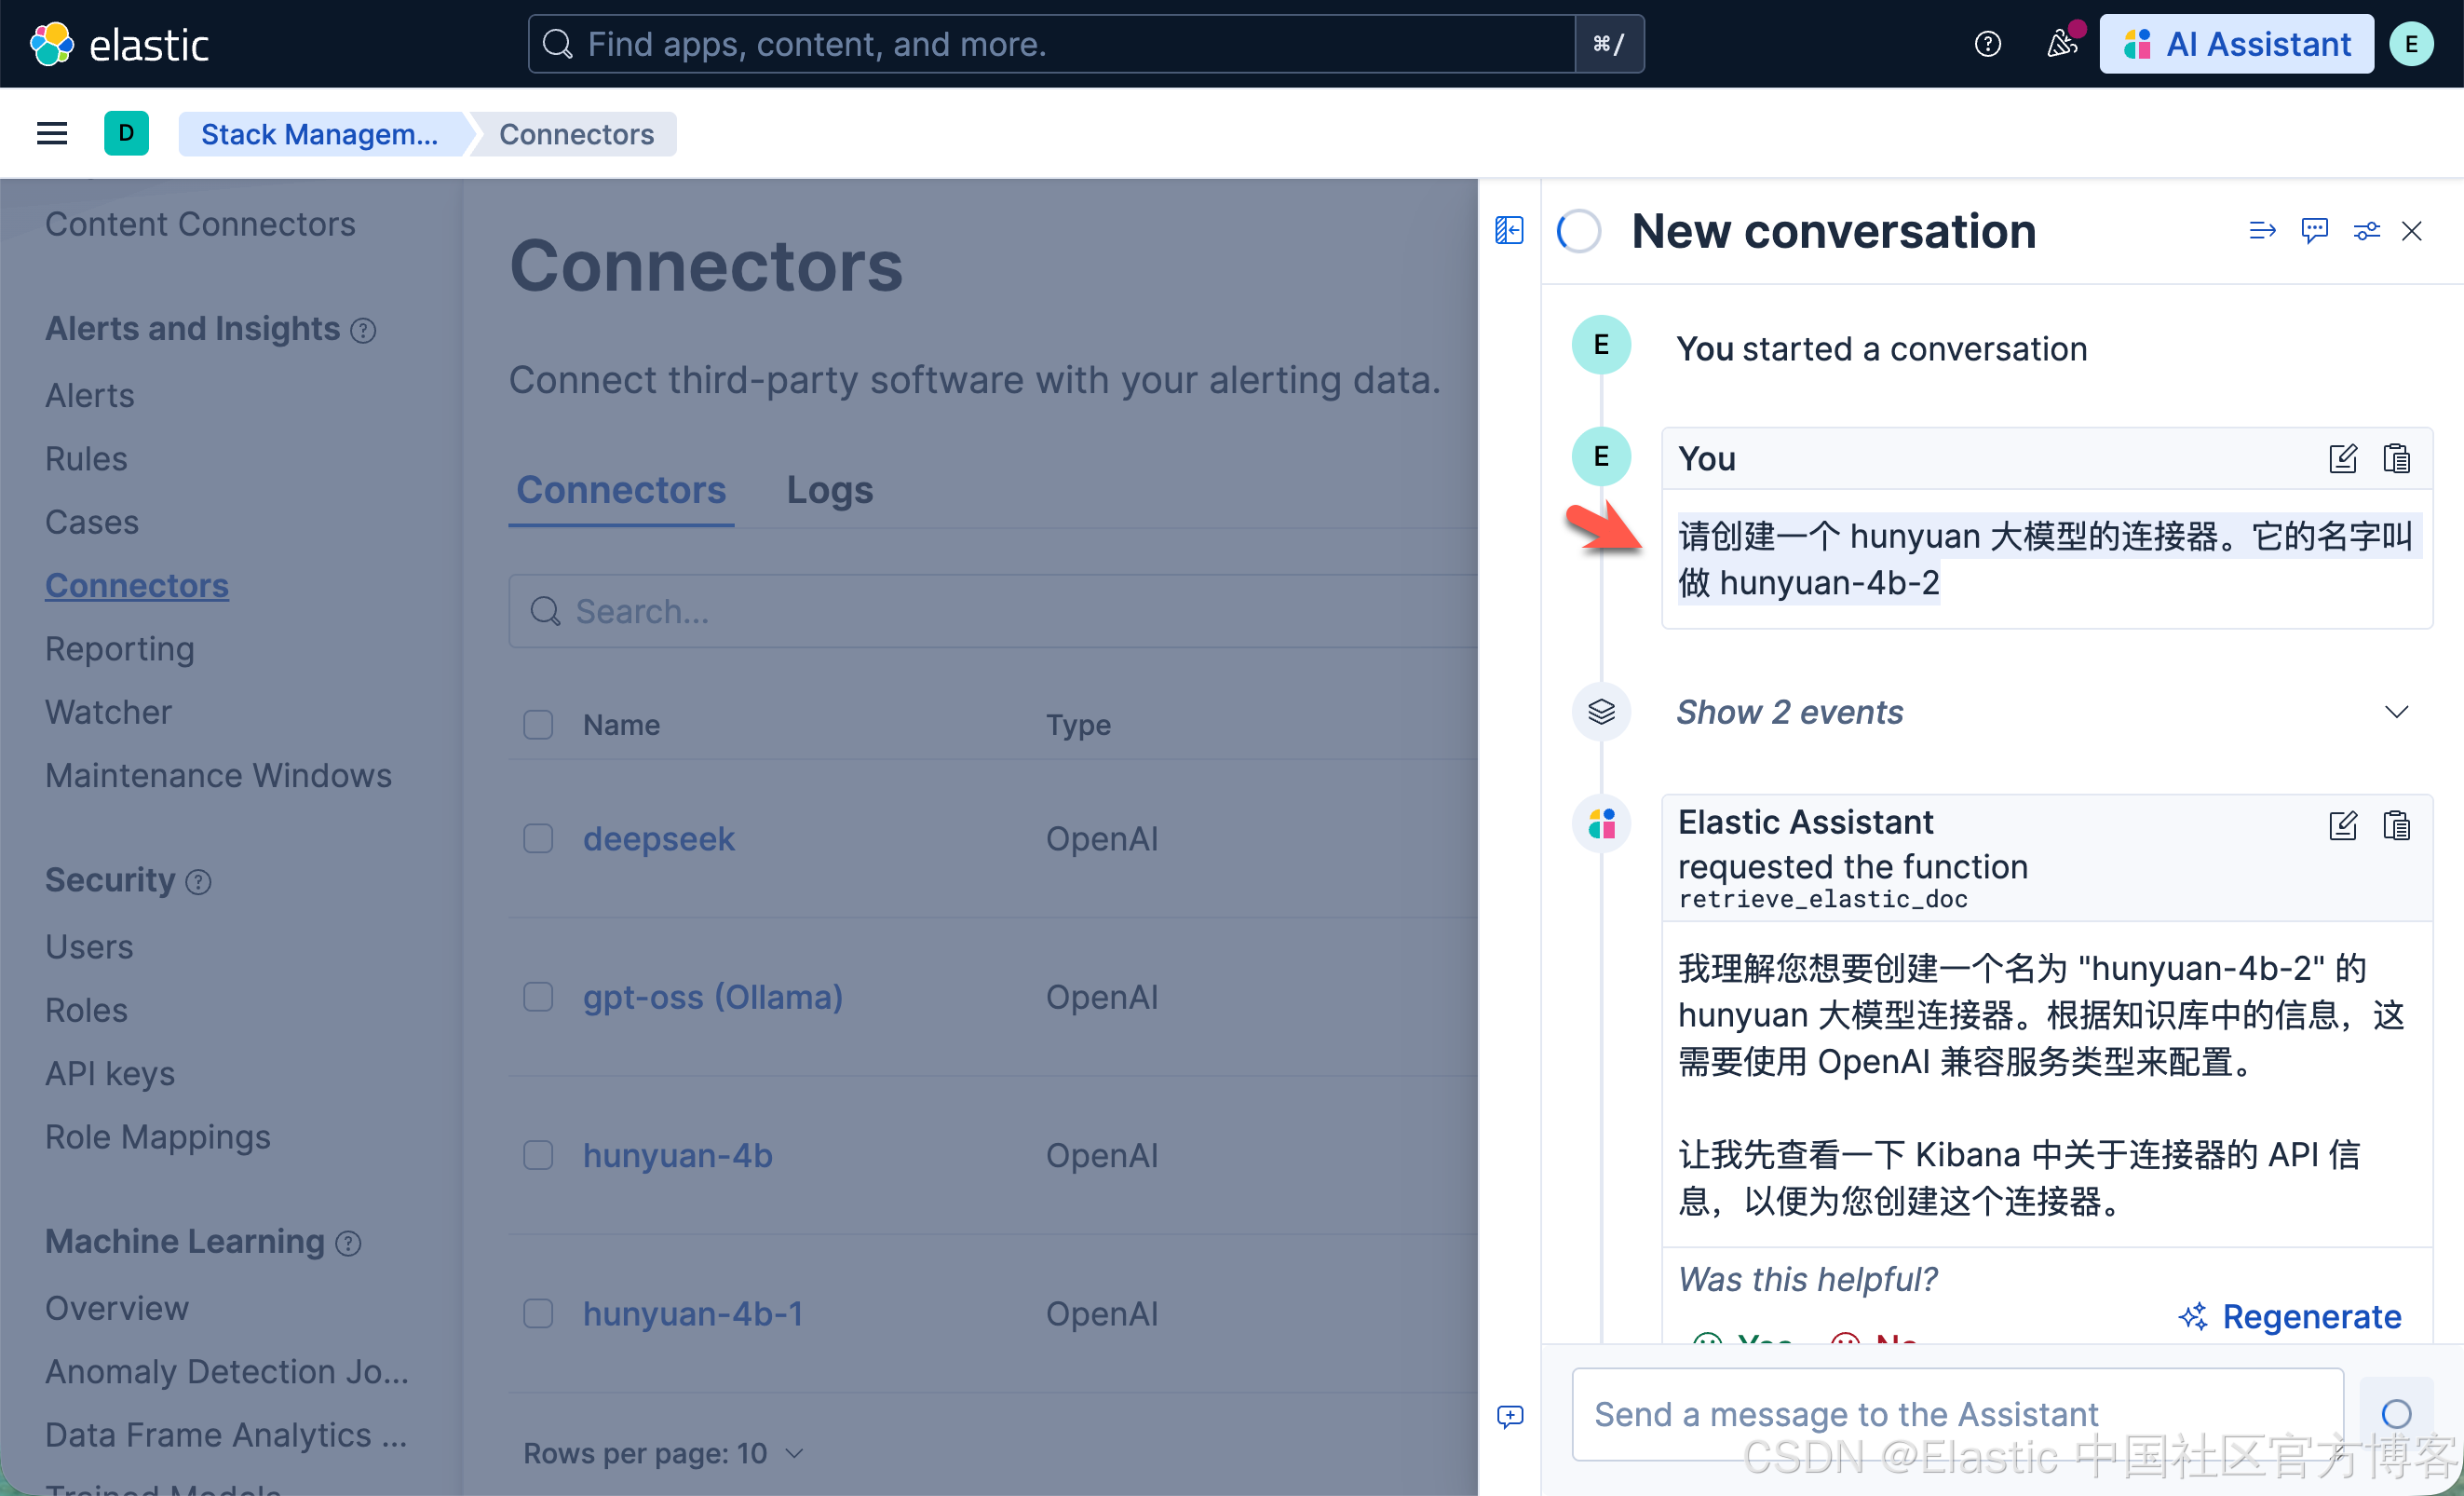The image size is (2464, 1496).
Task: Edit the You message with pencil icon
Action: click(x=2342, y=459)
